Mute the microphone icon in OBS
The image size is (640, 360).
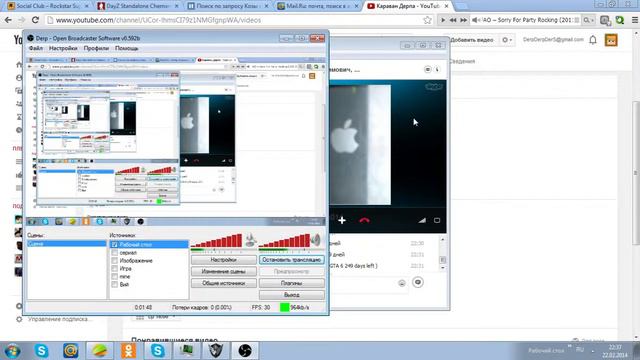point(251,240)
